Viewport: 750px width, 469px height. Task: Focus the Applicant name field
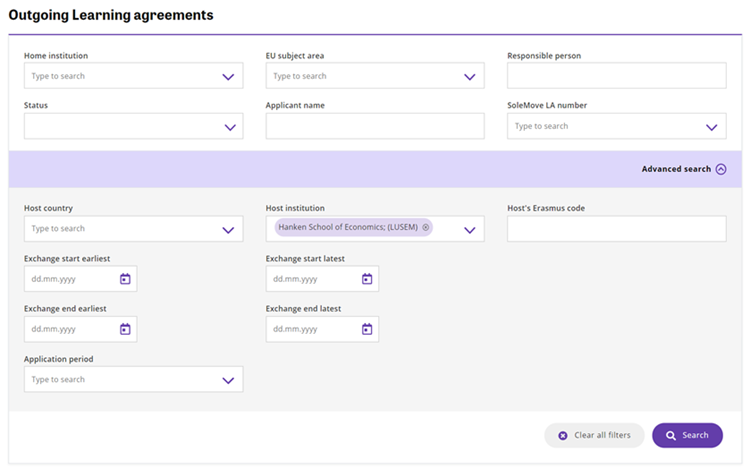[375, 126]
